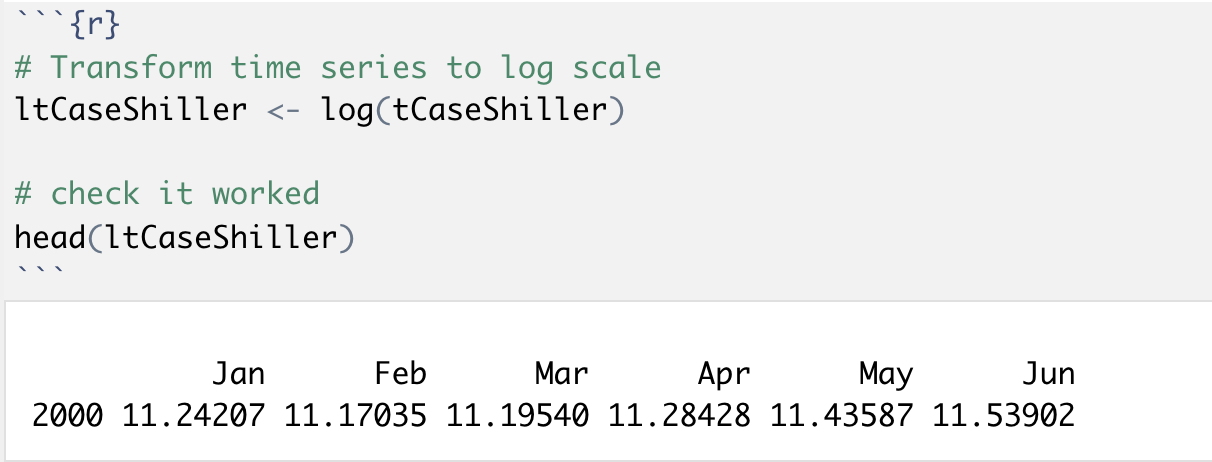Click the April value 11.28428

[x=680, y=415]
